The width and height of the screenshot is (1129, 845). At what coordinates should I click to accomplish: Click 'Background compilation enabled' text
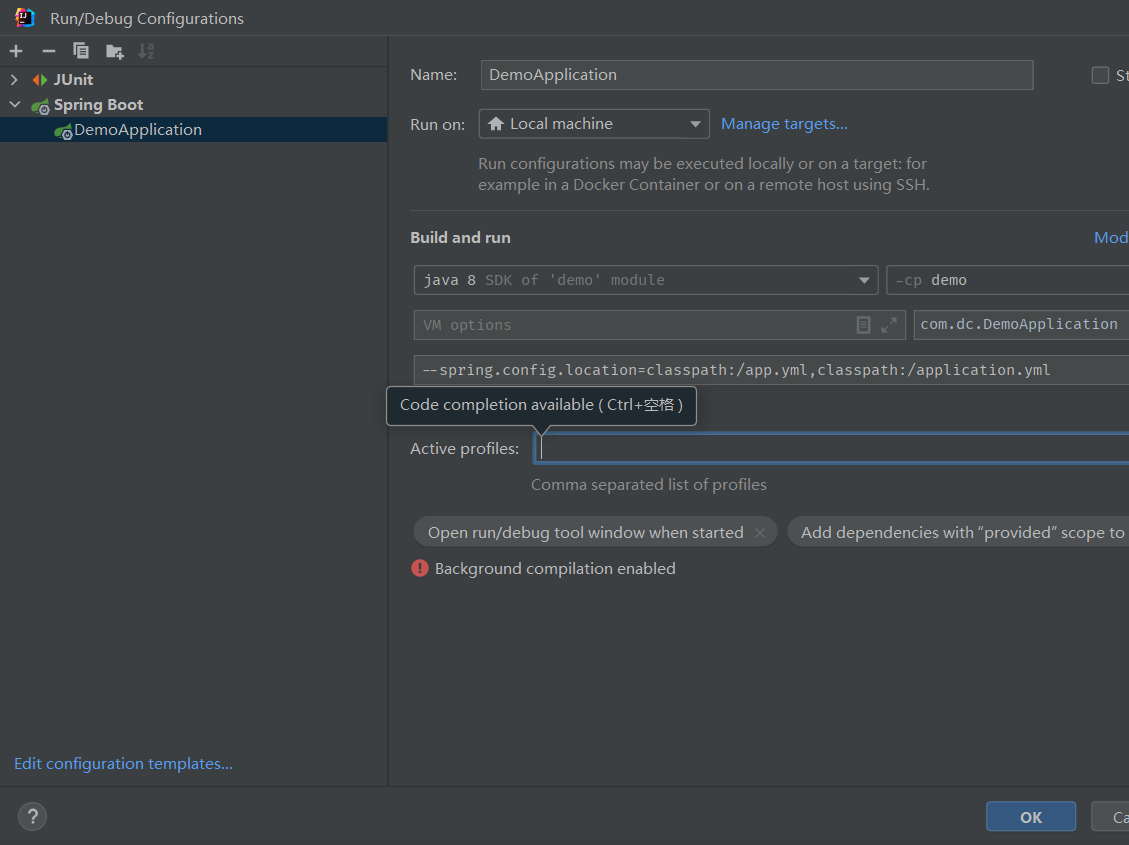pyautogui.click(x=555, y=569)
